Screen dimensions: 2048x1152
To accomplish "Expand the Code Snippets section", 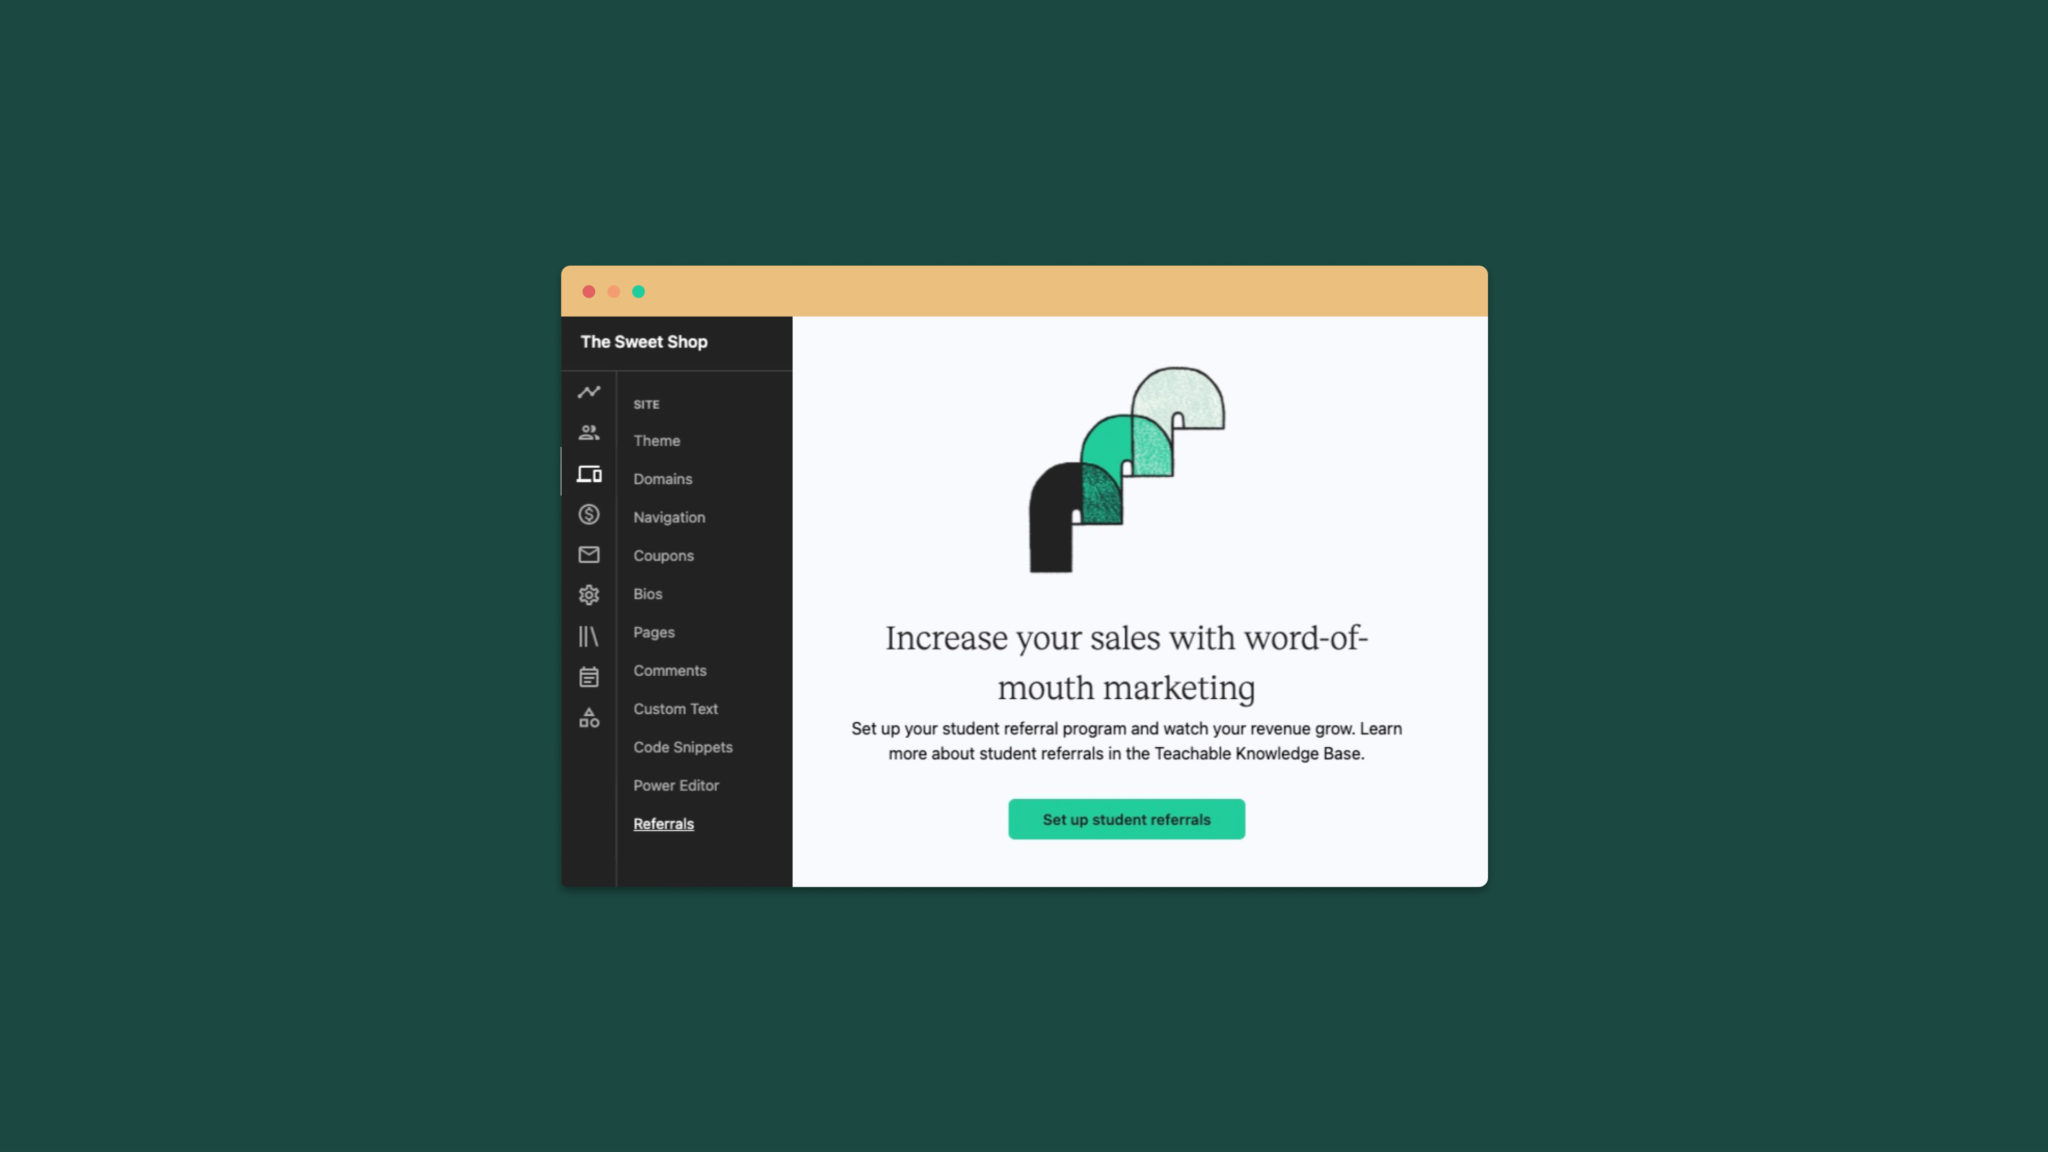I will [x=682, y=747].
